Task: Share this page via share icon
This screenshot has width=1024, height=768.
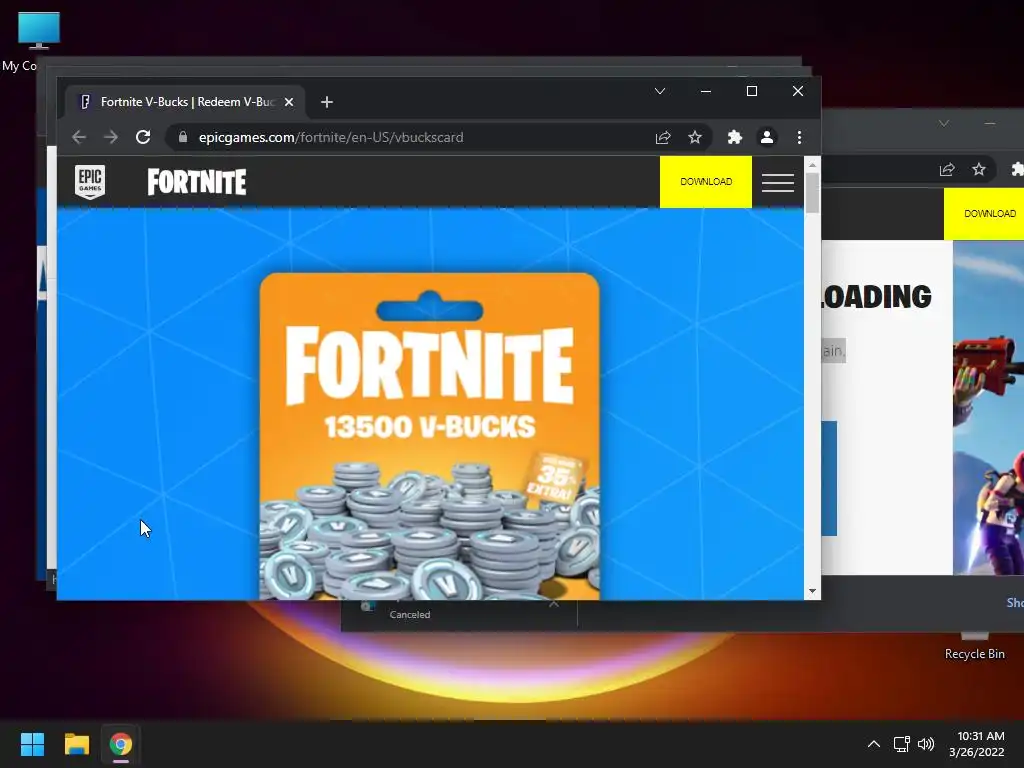Action: click(663, 137)
